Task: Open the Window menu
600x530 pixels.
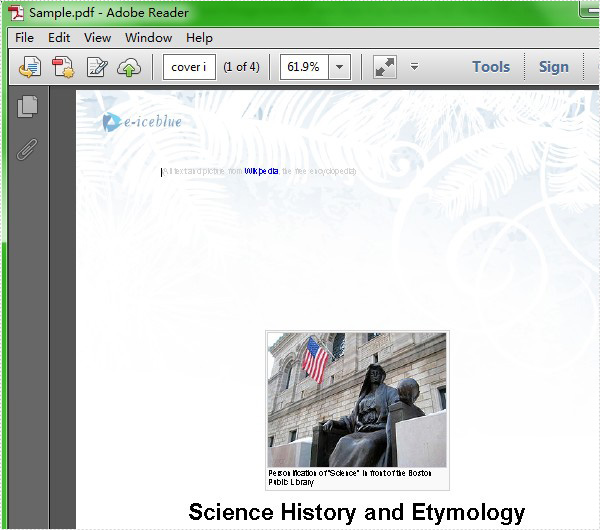Action: coord(148,38)
